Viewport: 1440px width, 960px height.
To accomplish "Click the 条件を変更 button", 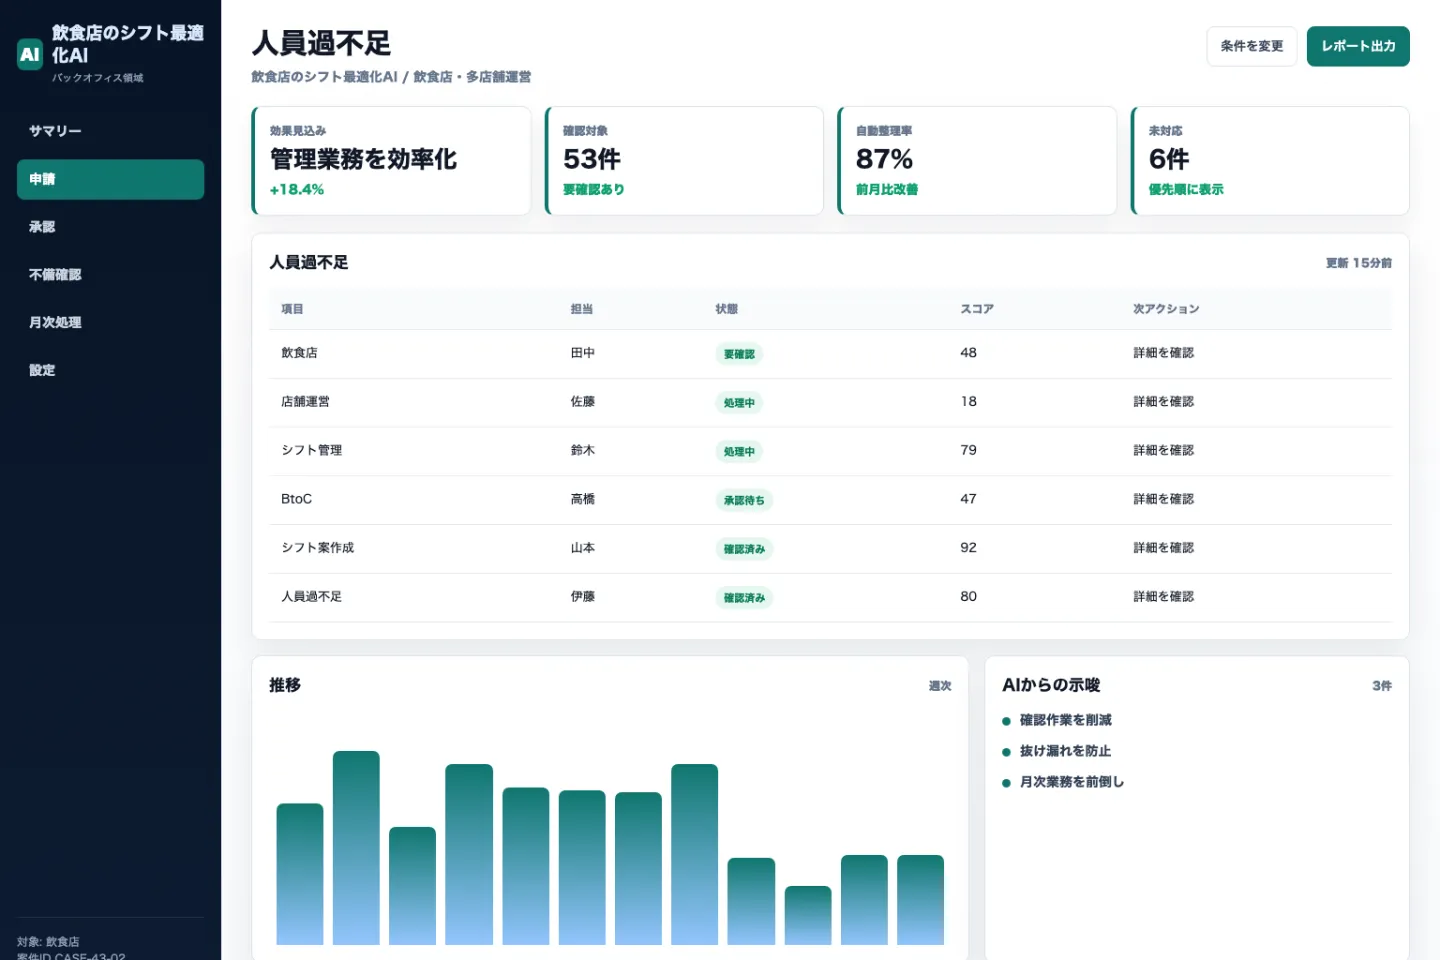I will (1251, 46).
